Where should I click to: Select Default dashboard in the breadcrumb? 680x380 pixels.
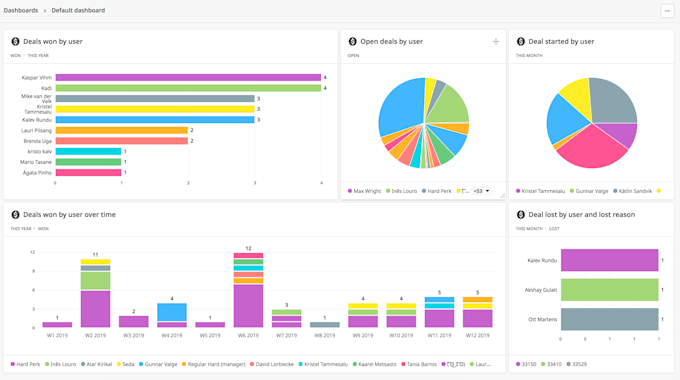(x=78, y=10)
